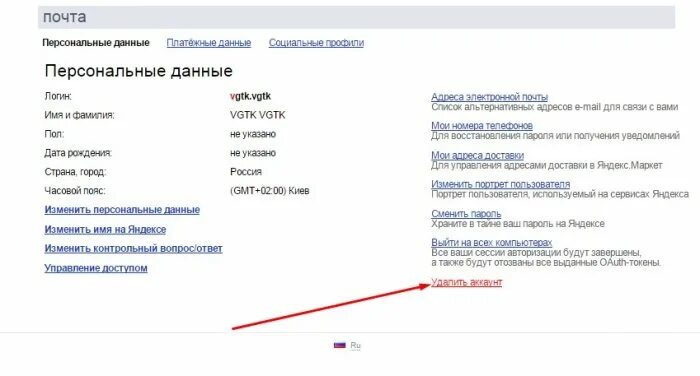Click Сменить пароль link
700x376 pixels.
pos(466,214)
